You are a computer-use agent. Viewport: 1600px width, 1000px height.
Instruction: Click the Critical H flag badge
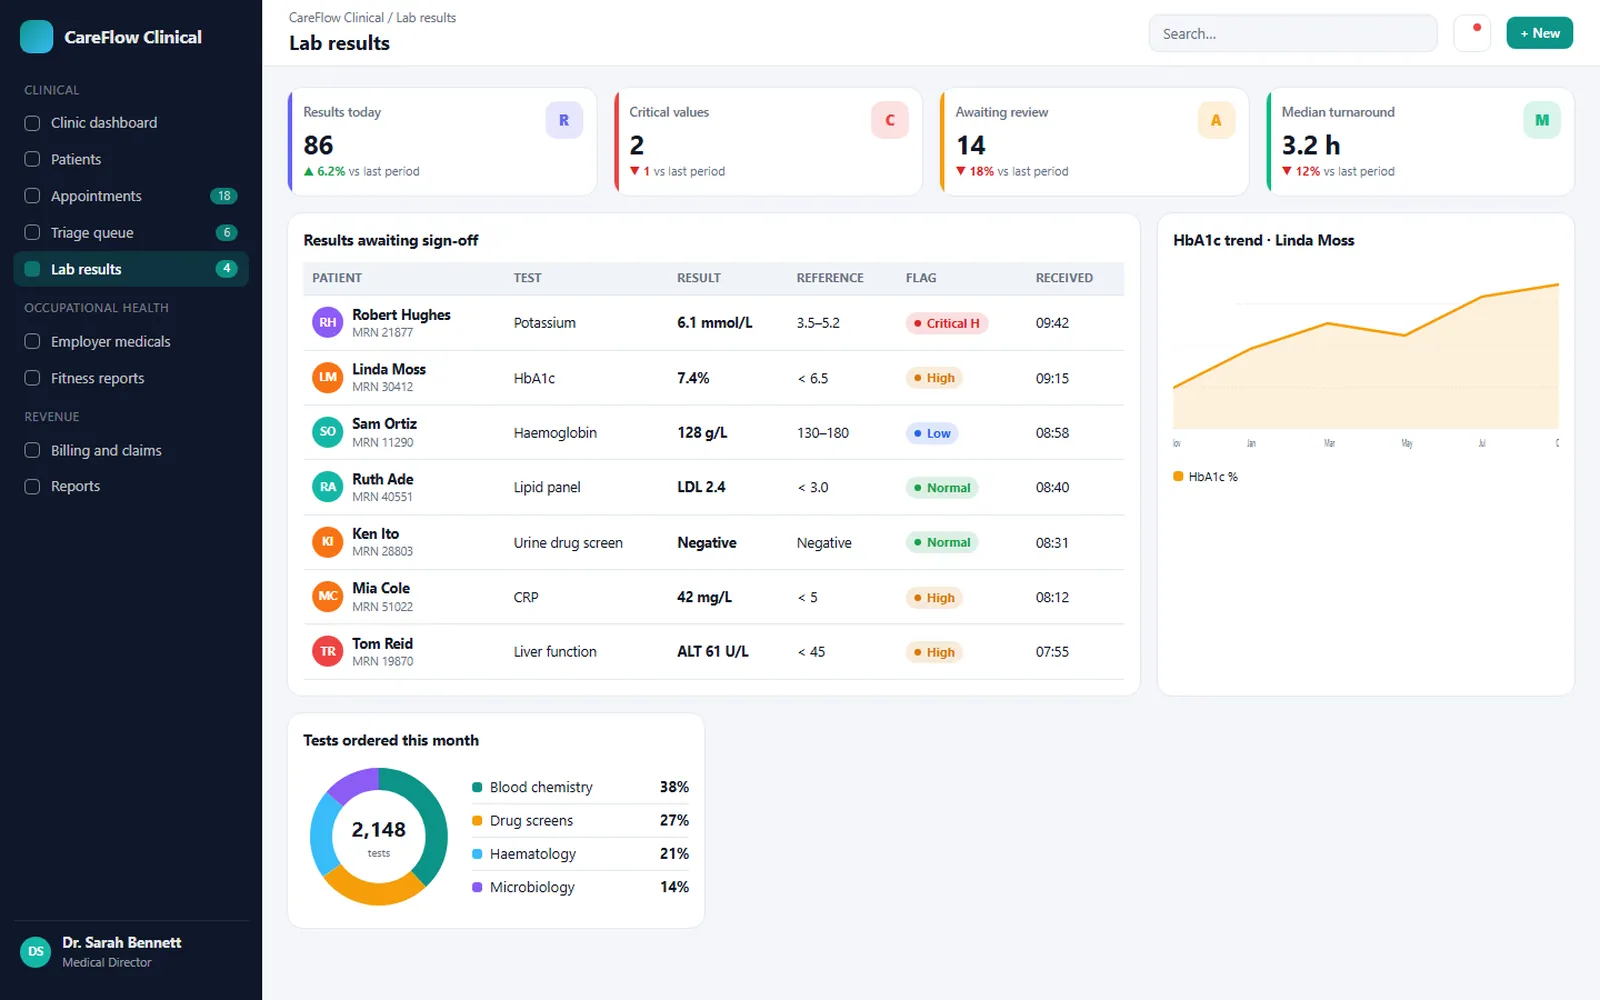coord(947,323)
